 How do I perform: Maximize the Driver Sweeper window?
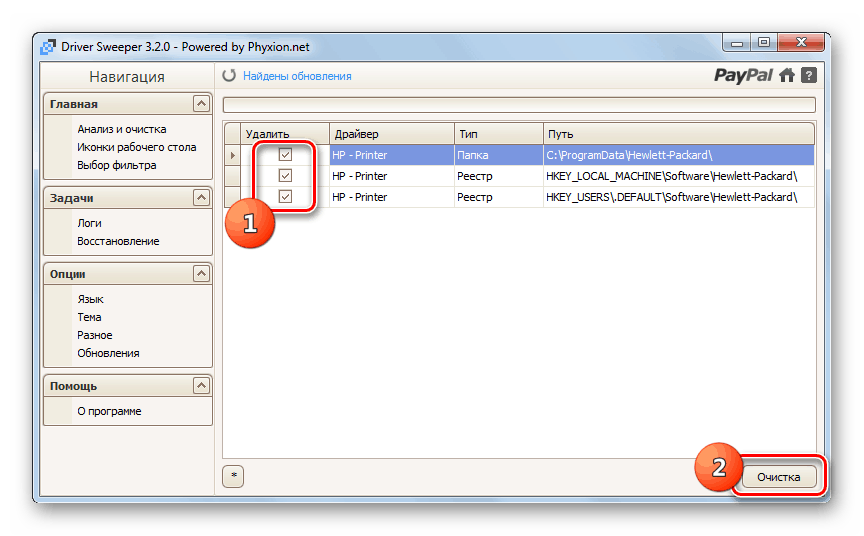pos(764,42)
